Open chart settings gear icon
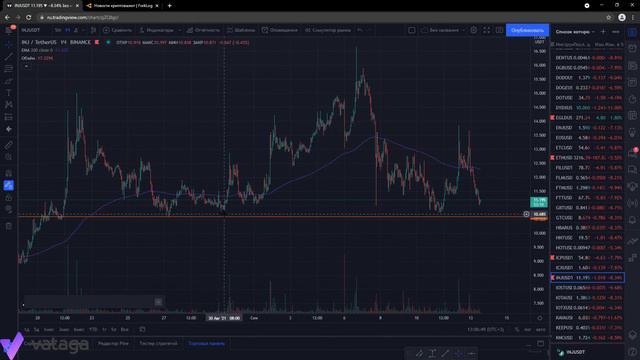This screenshot has width=640, height=360. (x=473, y=30)
